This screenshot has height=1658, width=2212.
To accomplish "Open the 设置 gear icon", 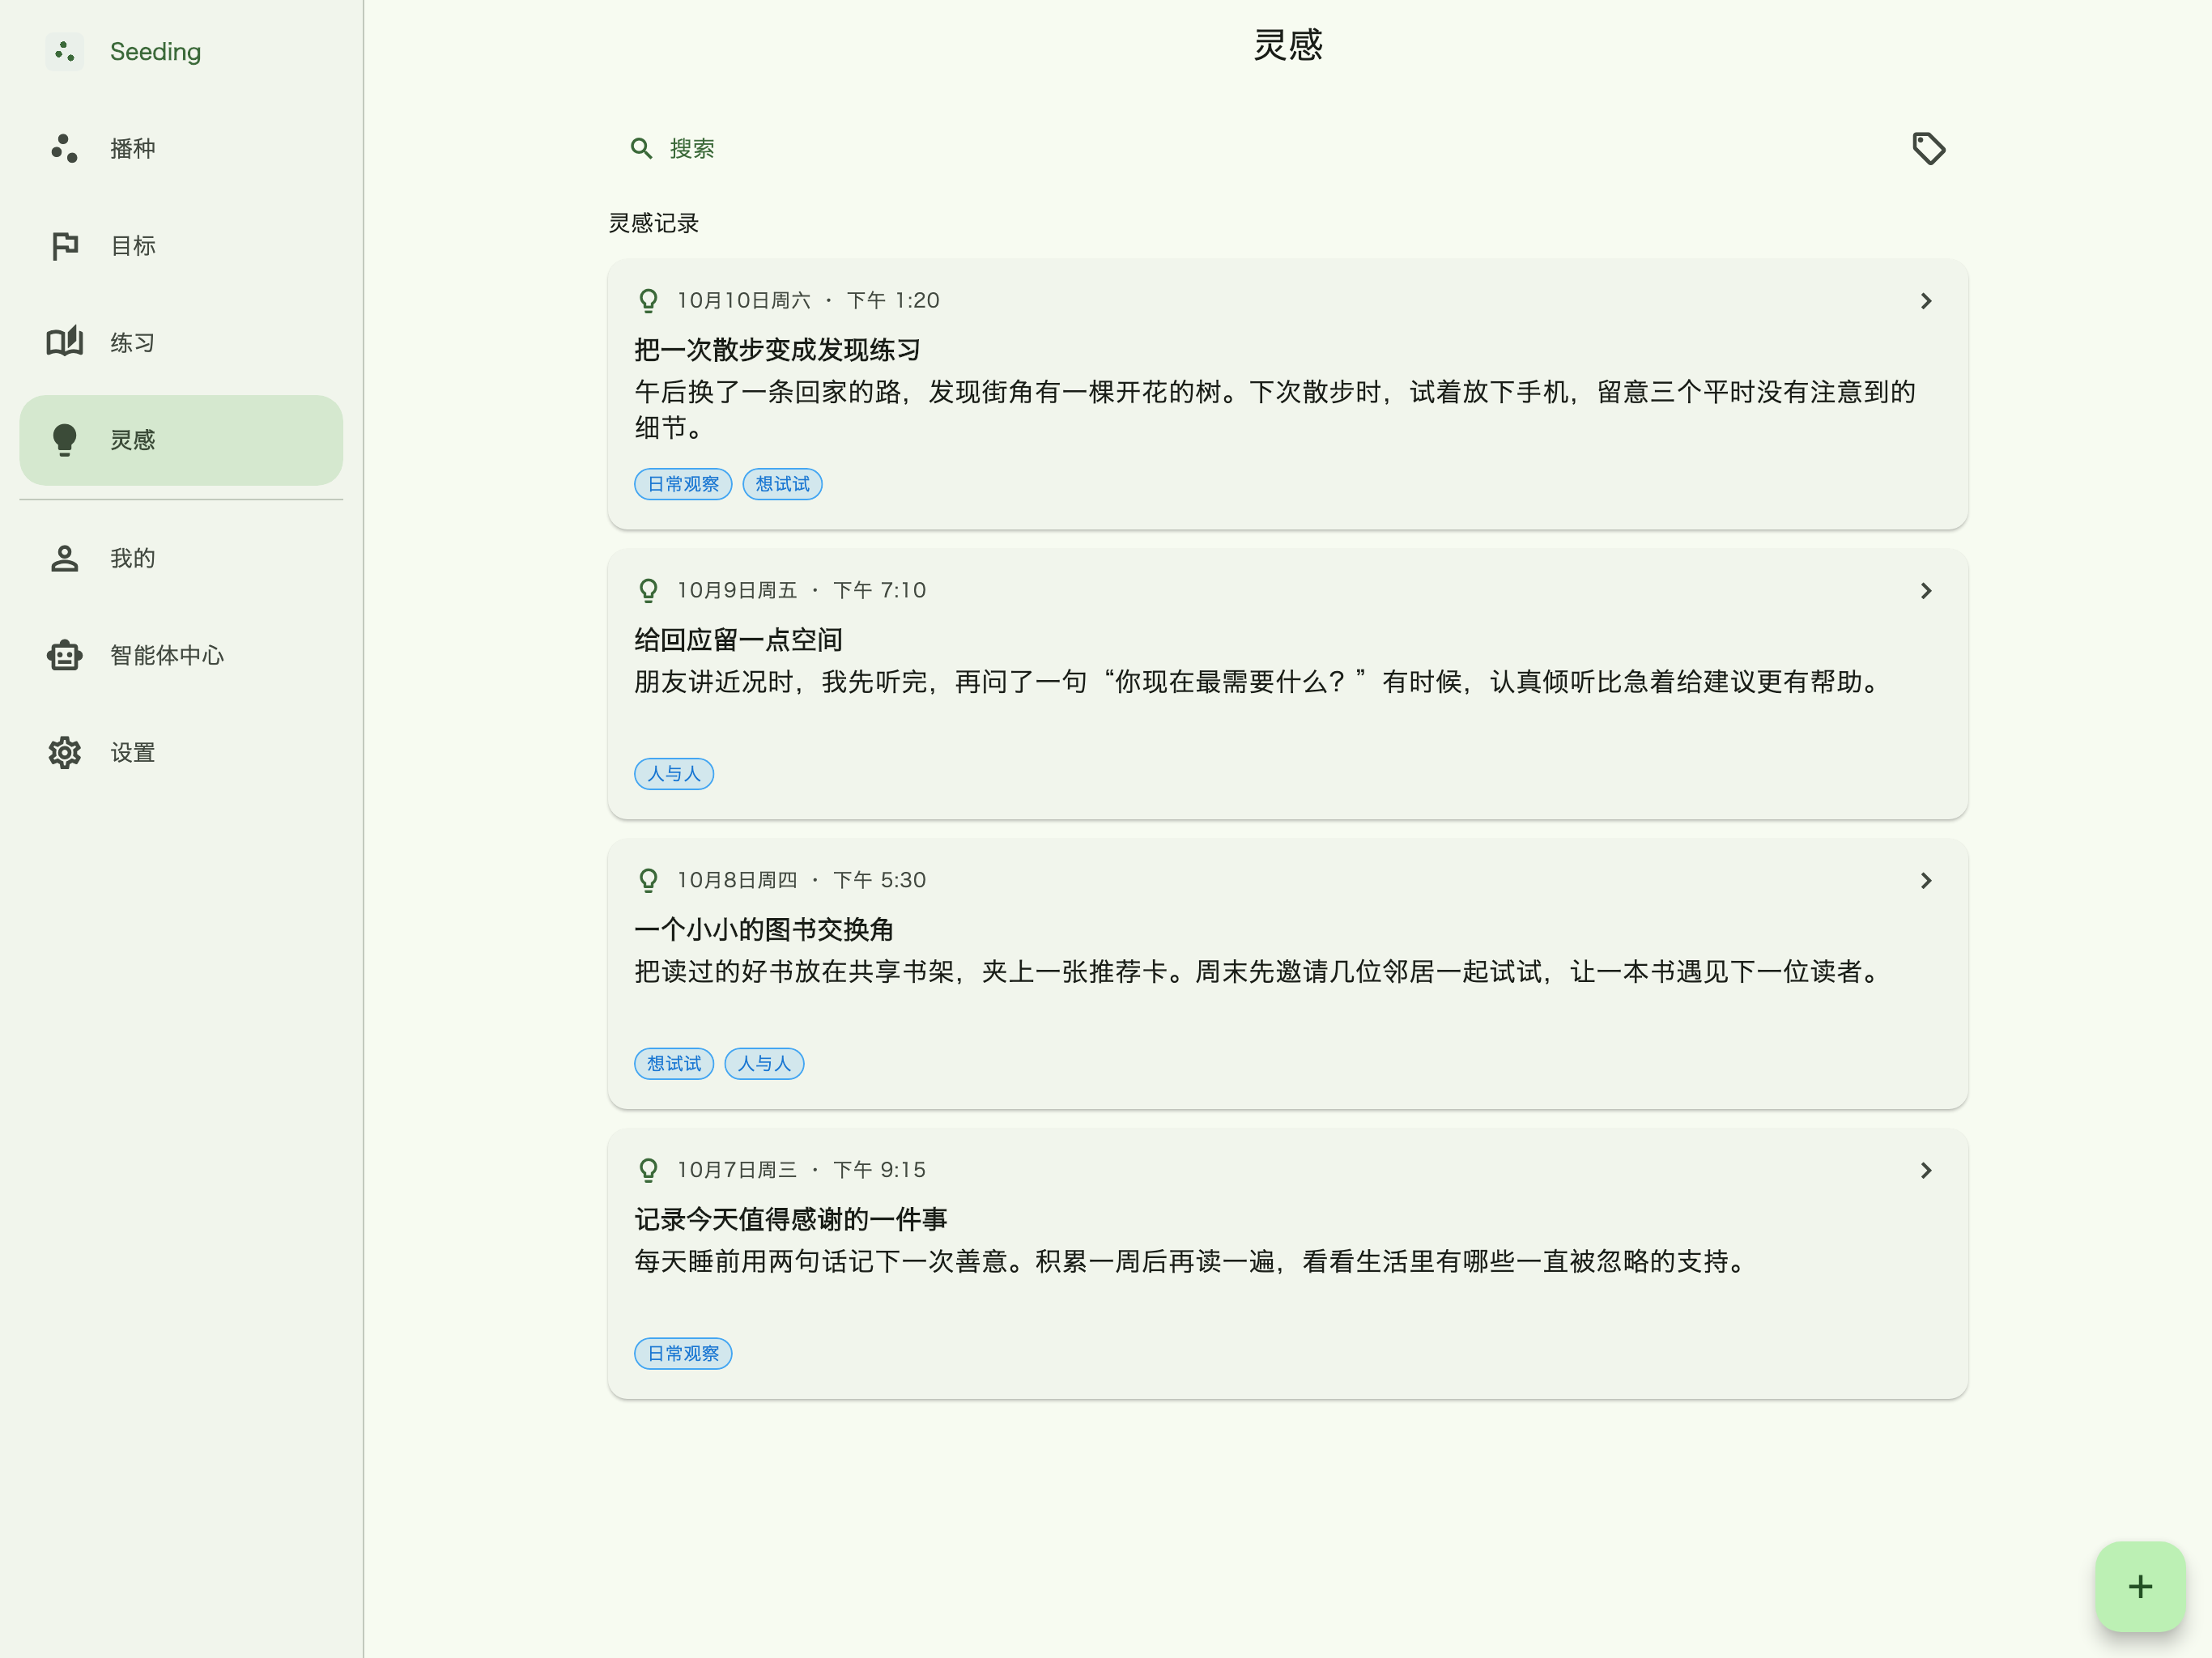I will tap(64, 752).
